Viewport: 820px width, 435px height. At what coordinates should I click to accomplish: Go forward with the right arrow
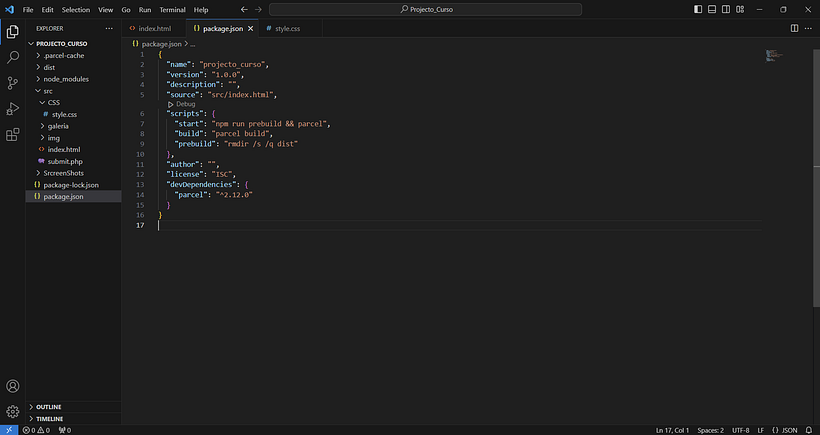[258, 9]
